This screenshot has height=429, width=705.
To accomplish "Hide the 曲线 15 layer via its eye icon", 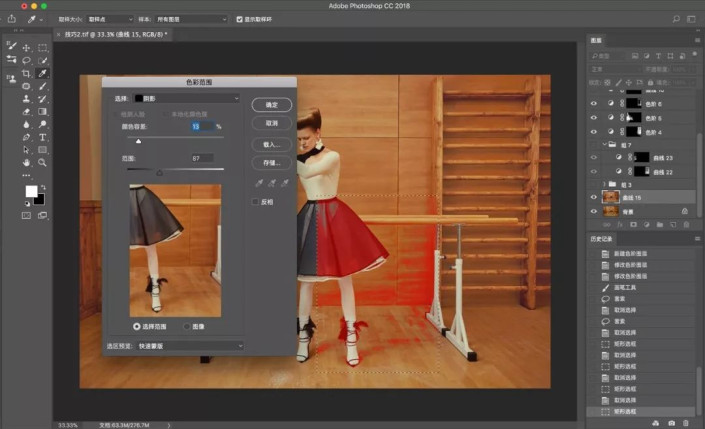I will tap(594, 198).
